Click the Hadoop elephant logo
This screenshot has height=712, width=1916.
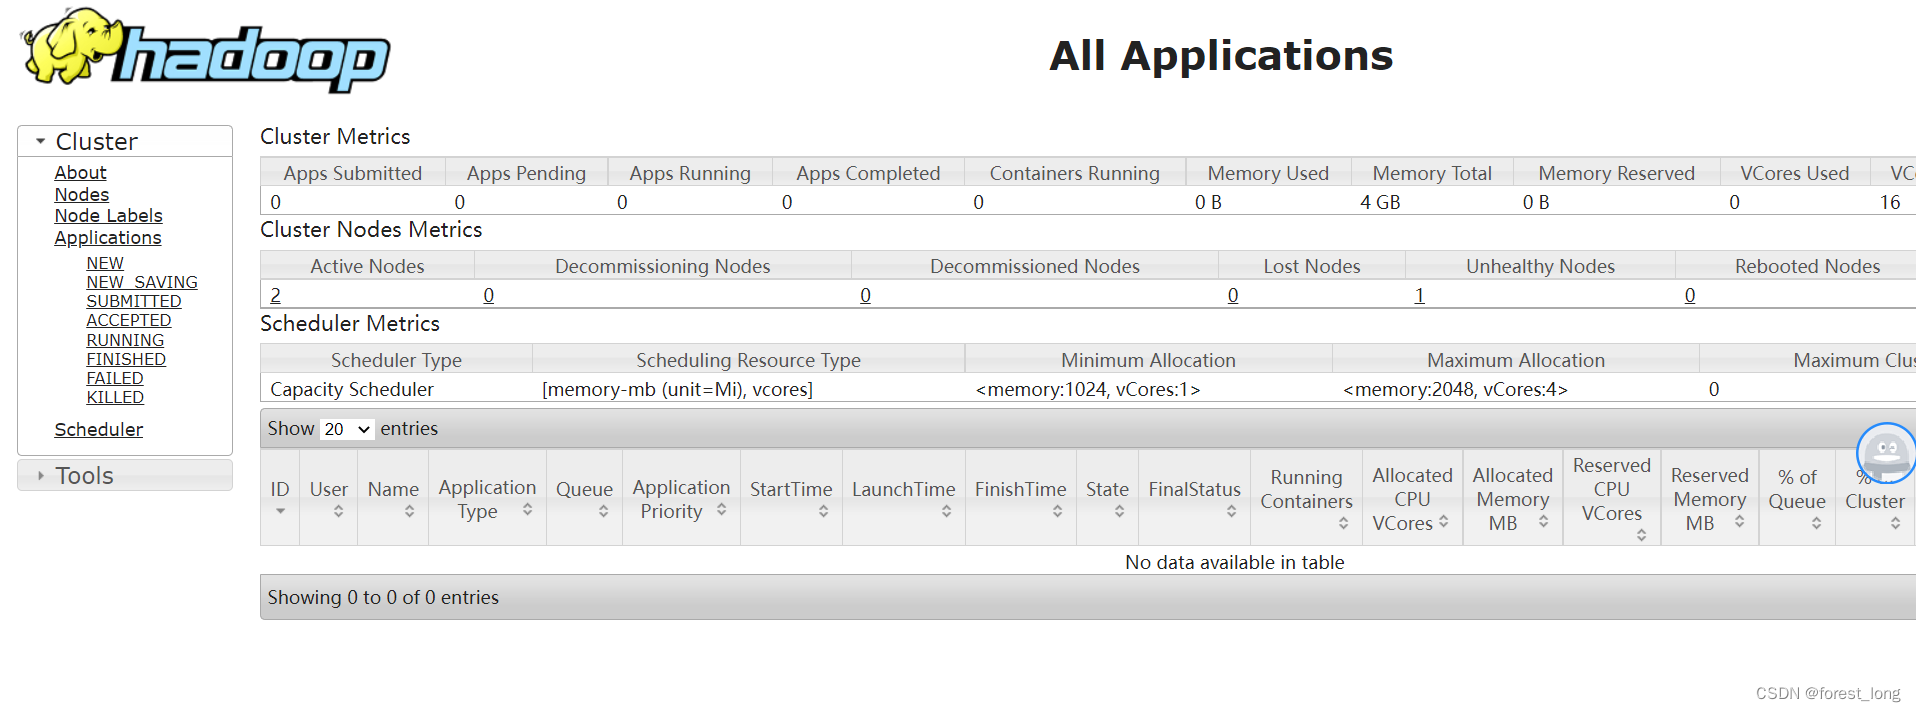point(206,50)
